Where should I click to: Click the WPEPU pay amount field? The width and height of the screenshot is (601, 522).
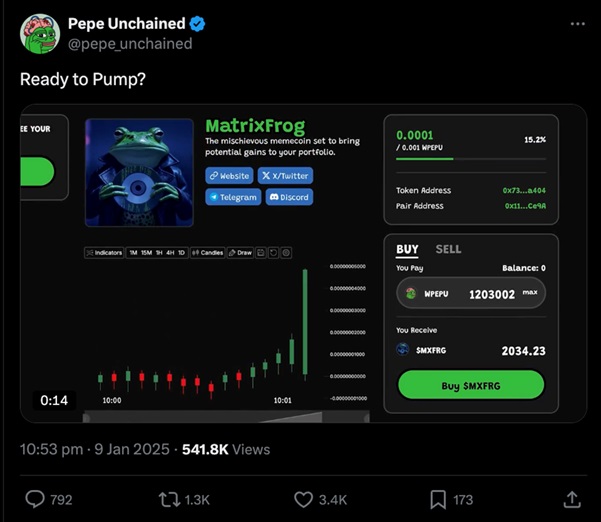tap(471, 294)
